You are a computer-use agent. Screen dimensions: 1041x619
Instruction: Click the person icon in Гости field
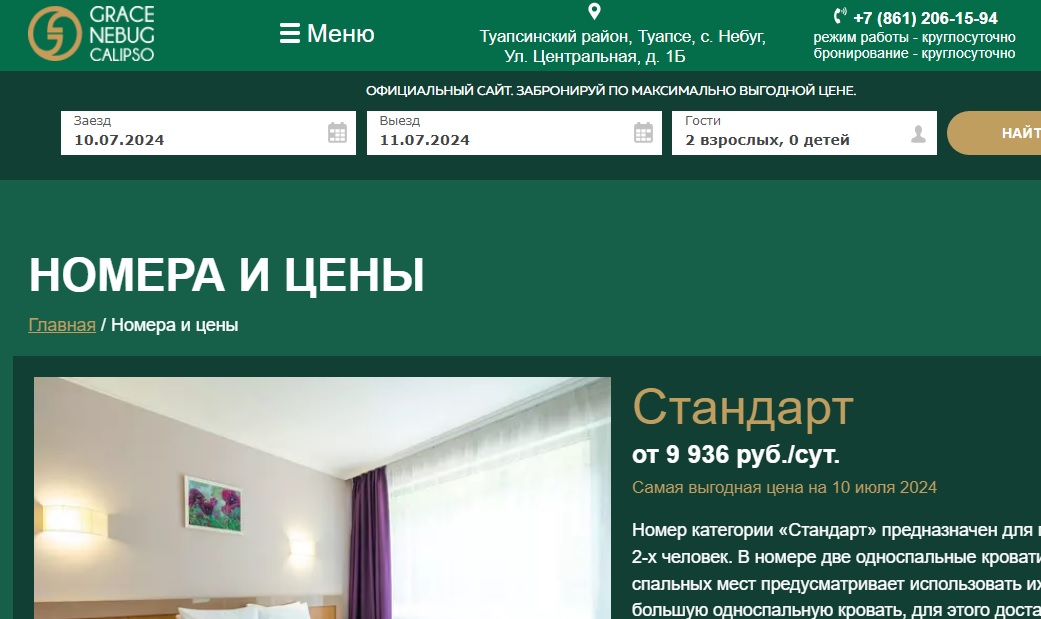click(918, 134)
